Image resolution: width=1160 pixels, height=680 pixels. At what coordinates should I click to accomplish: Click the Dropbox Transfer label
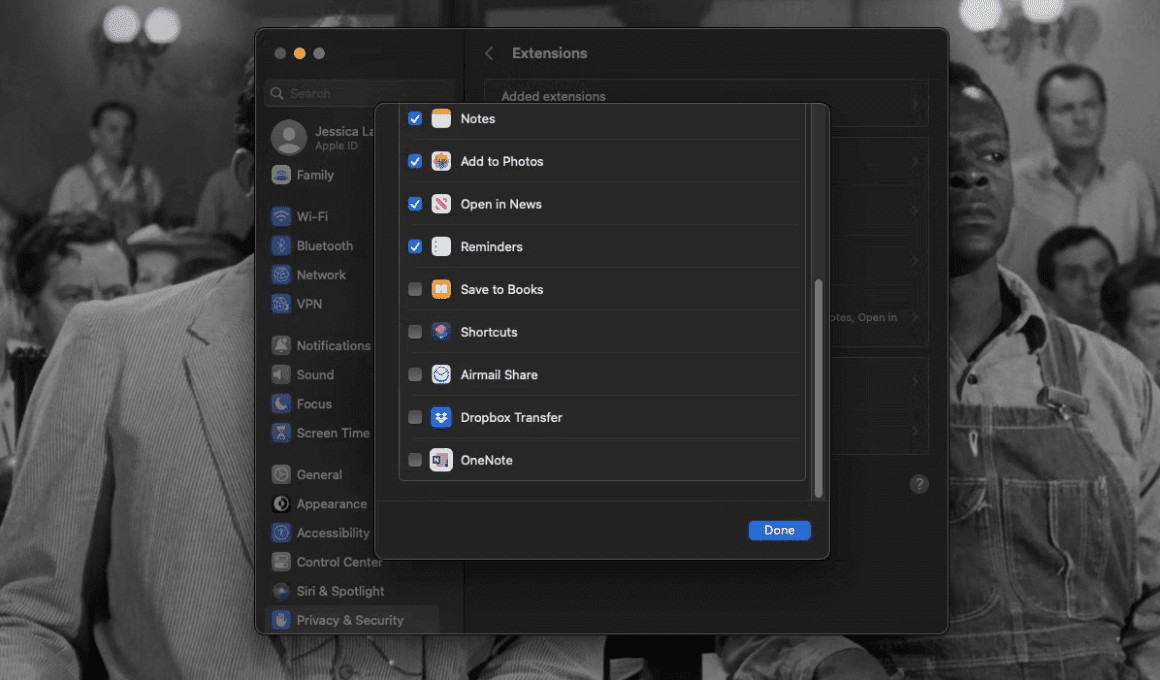coord(511,417)
